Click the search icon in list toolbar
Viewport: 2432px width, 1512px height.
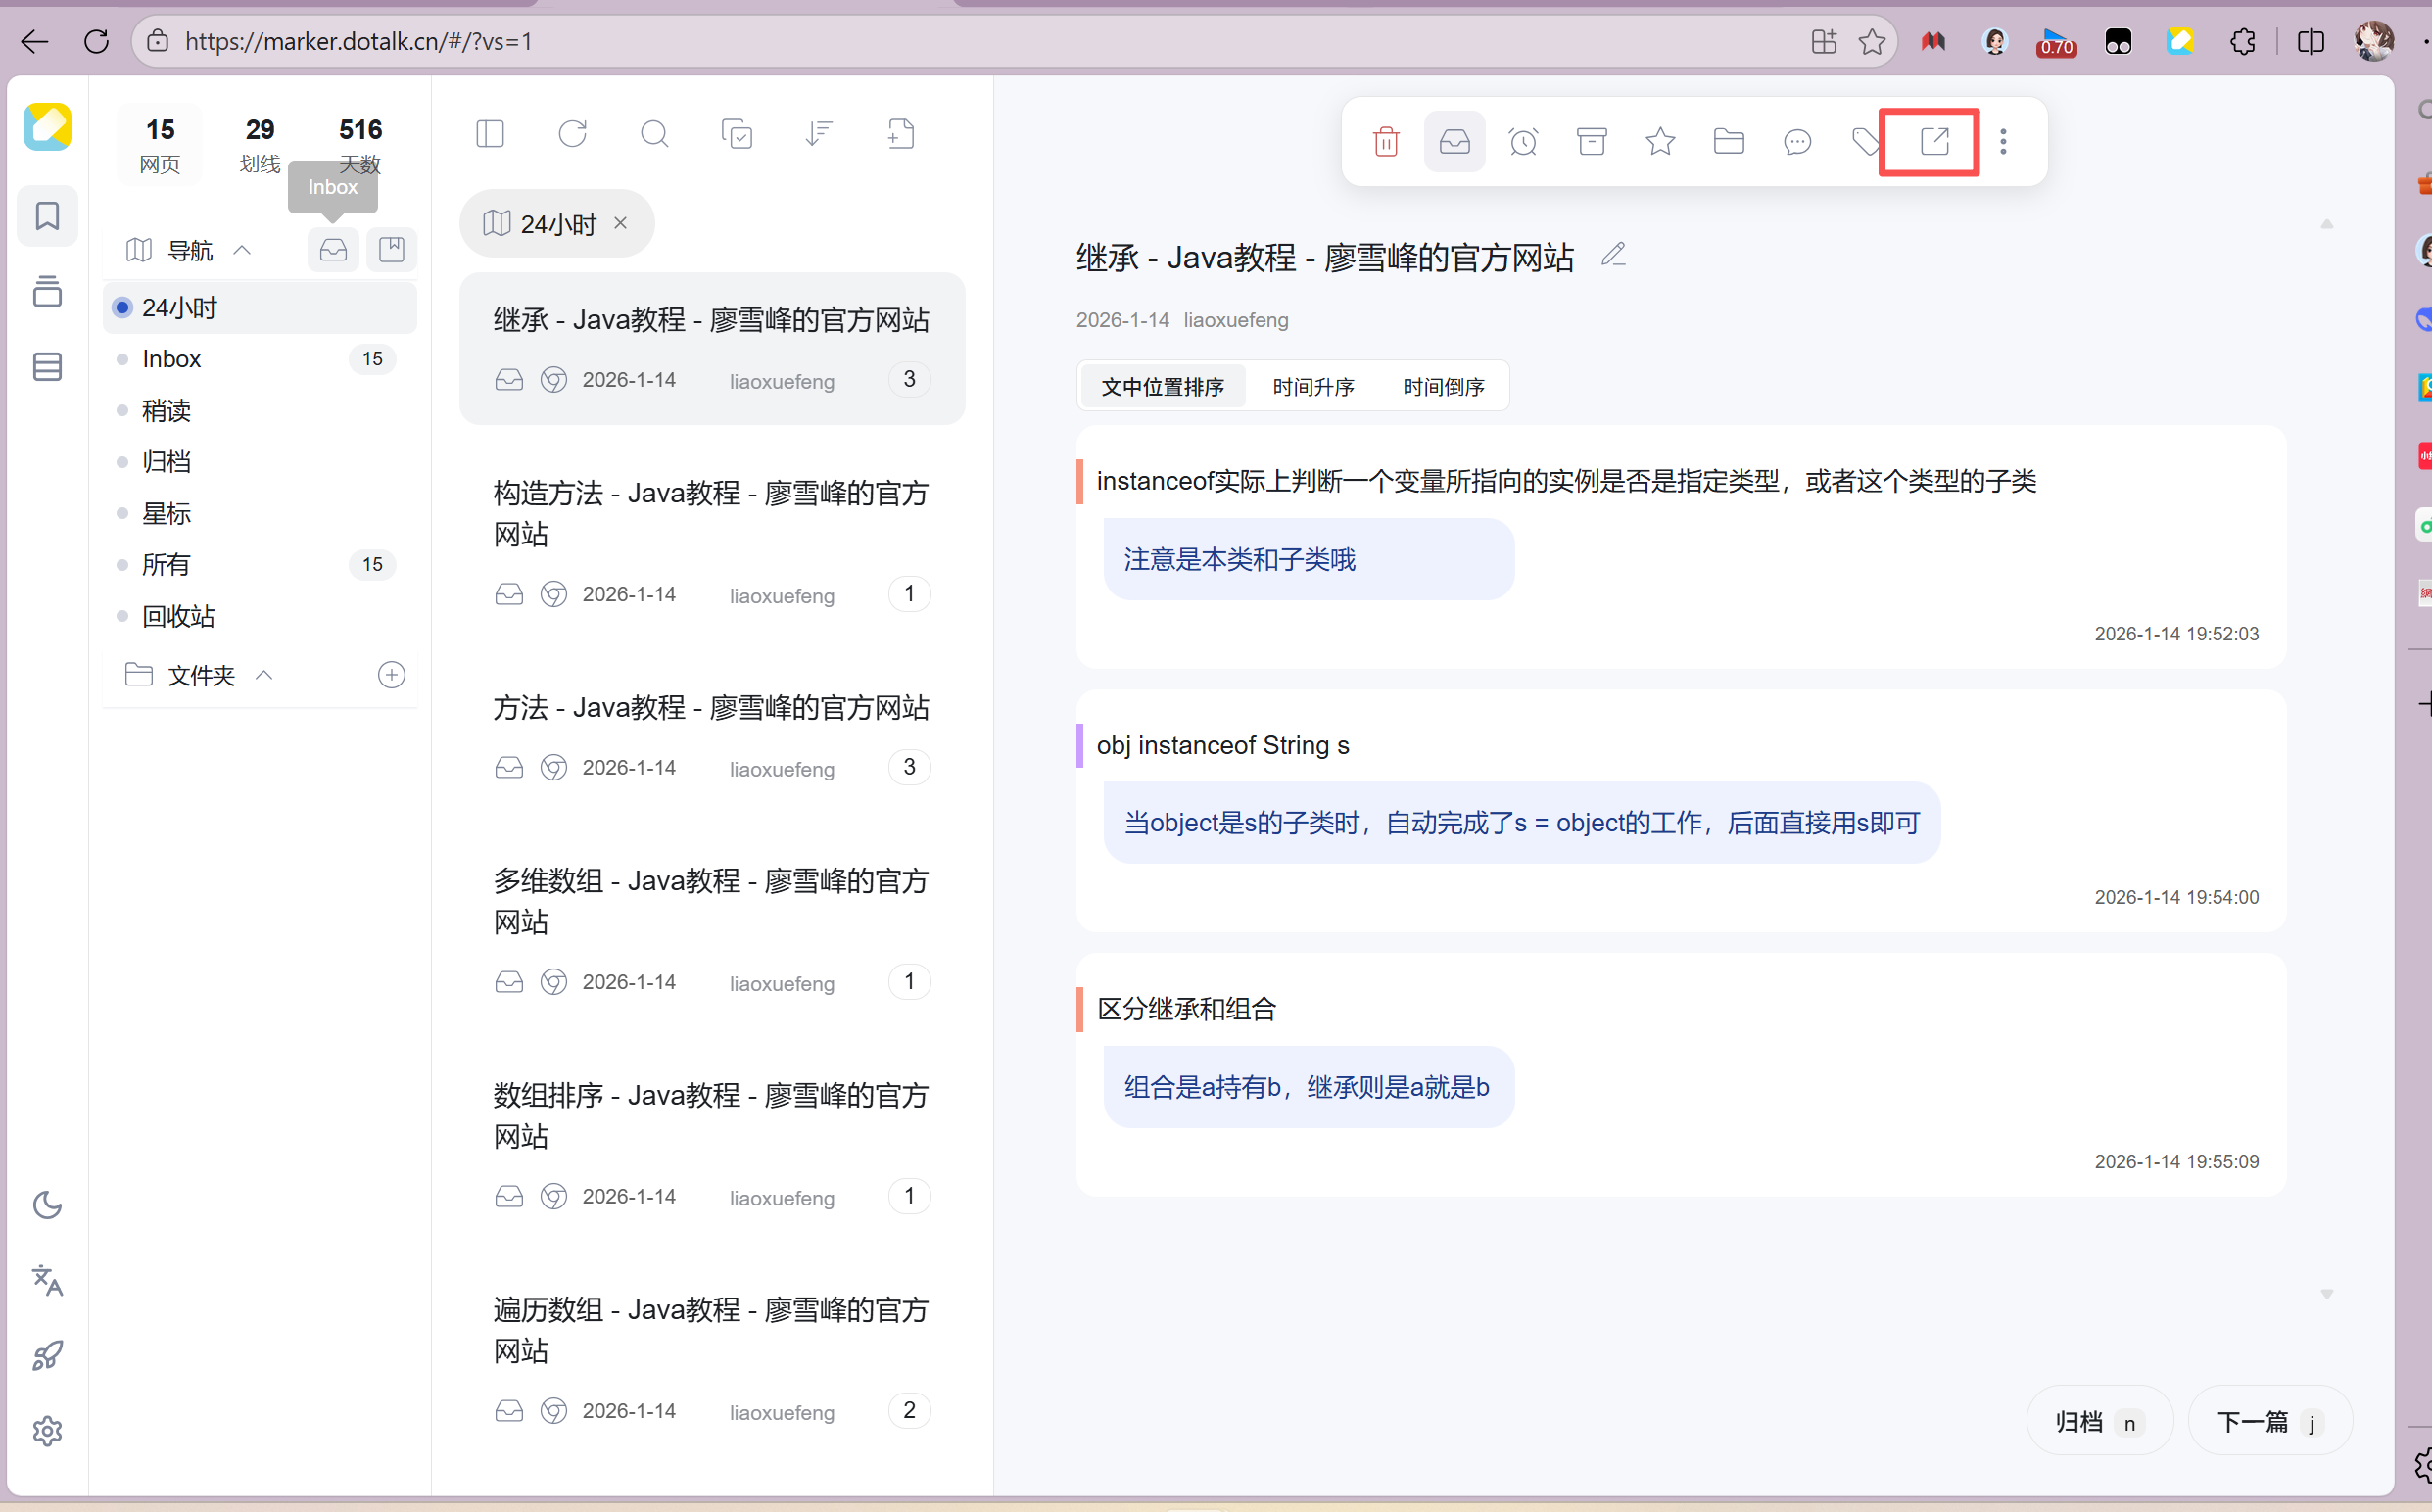tap(654, 134)
